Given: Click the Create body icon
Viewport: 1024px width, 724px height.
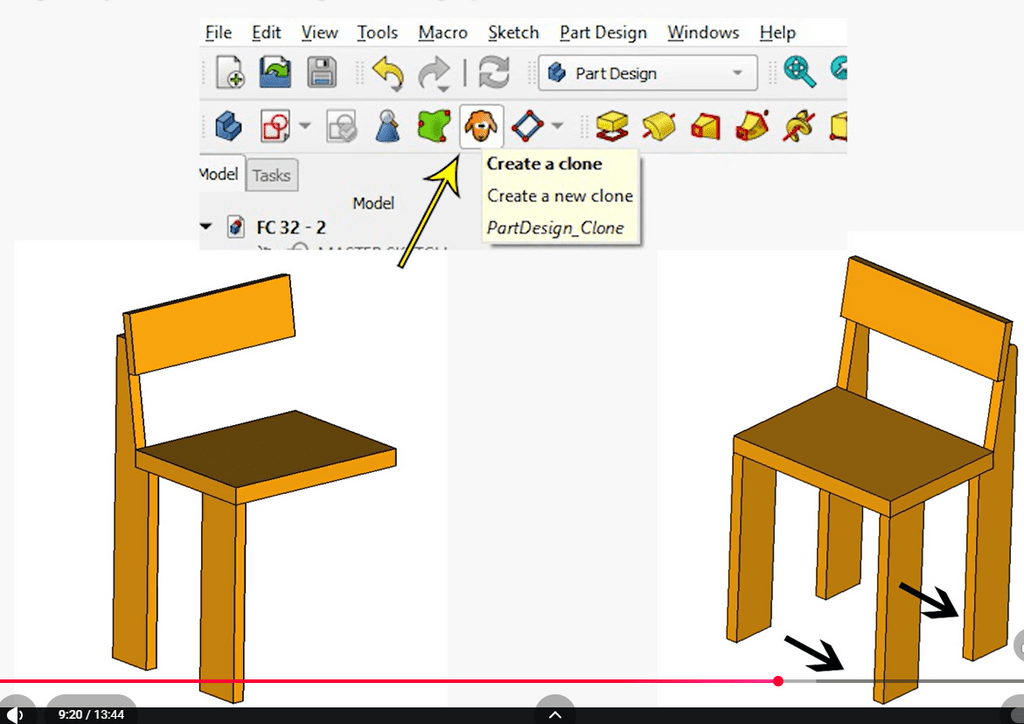Looking at the screenshot, I should (229, 126).
